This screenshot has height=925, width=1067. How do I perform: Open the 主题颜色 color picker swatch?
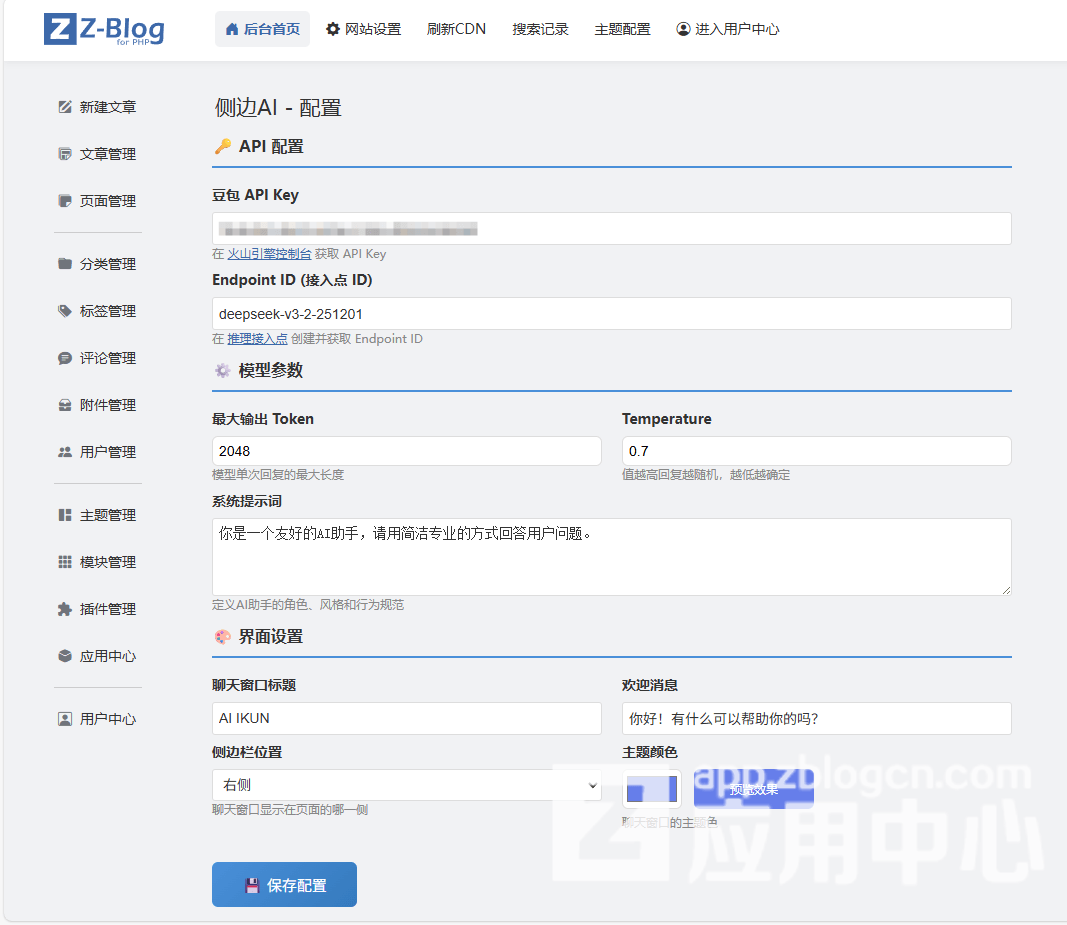click(x=651, y=789)
